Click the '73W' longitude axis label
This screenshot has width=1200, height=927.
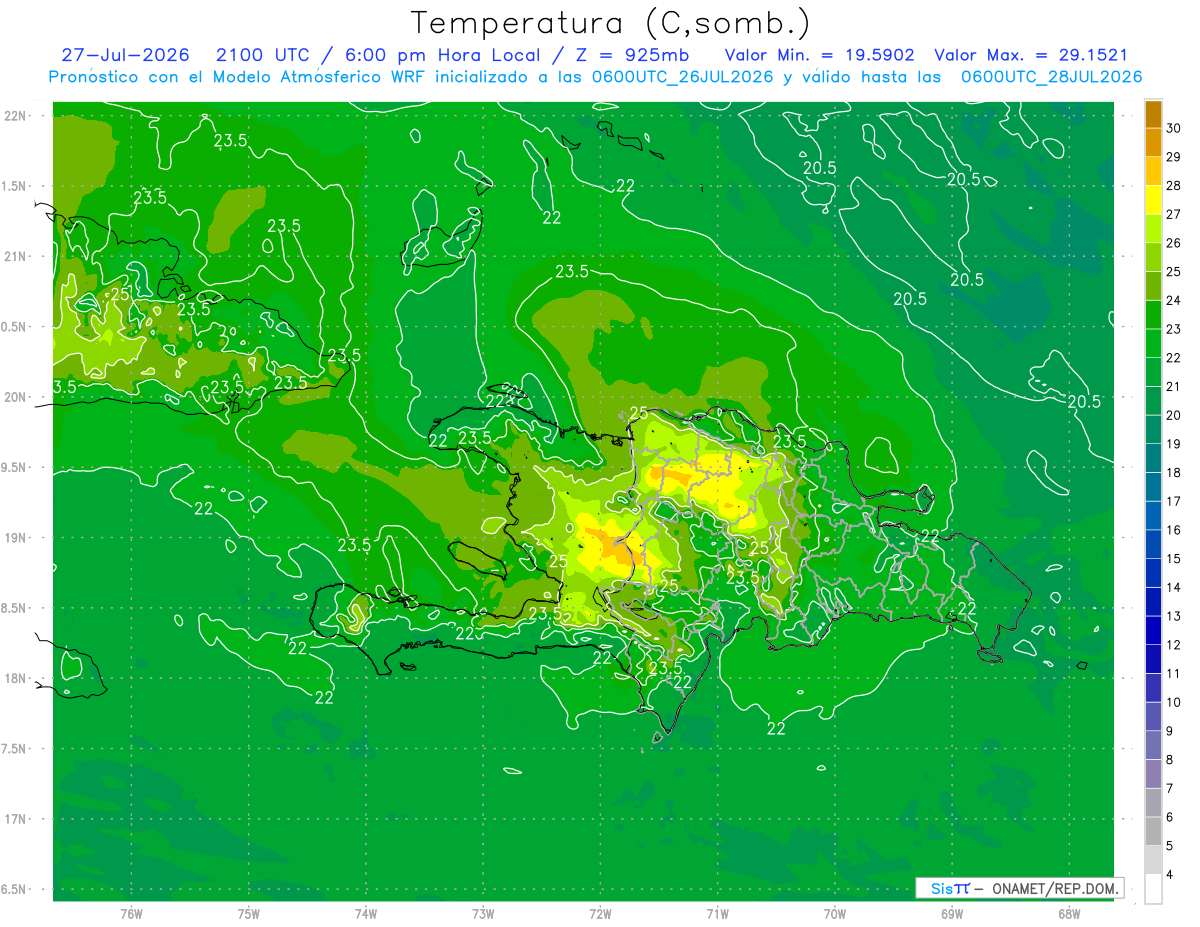click(x=483, y=913)
